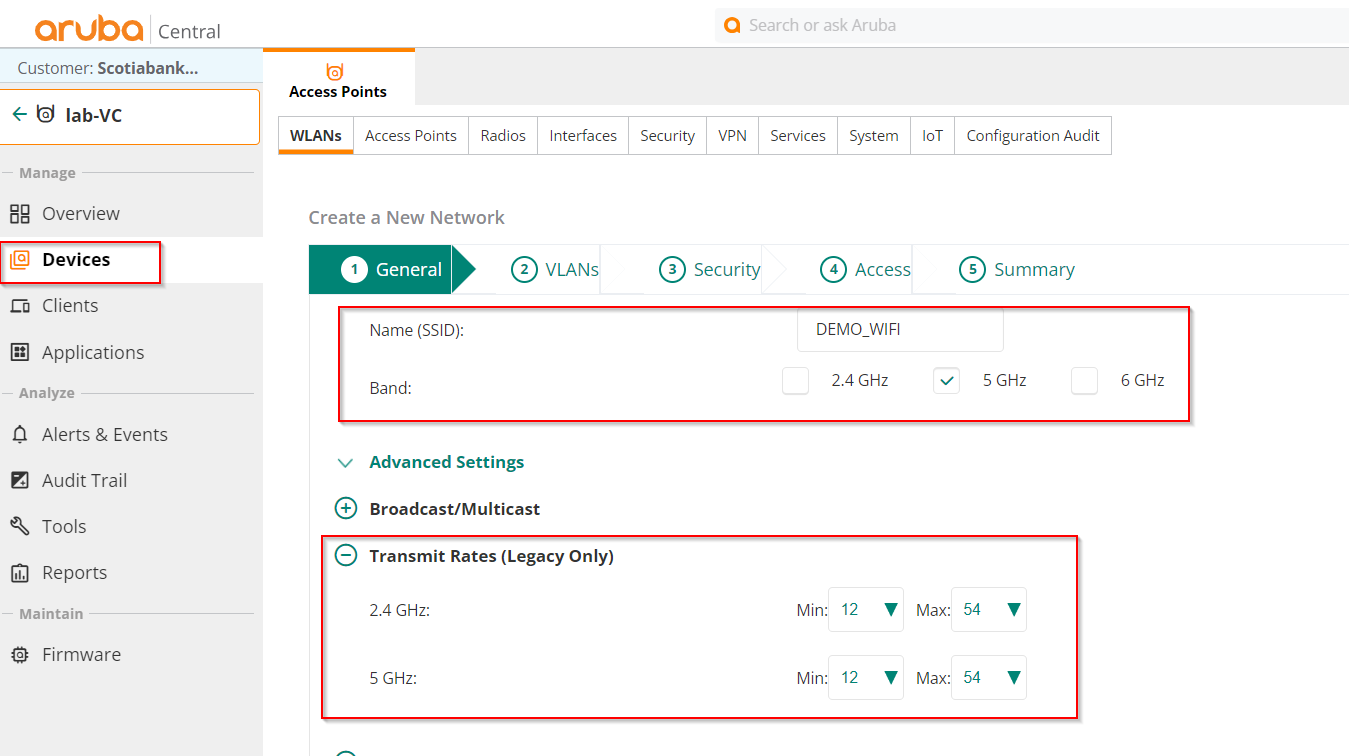Open the Radios tab

pyautogui.click(x=503, y=136)
